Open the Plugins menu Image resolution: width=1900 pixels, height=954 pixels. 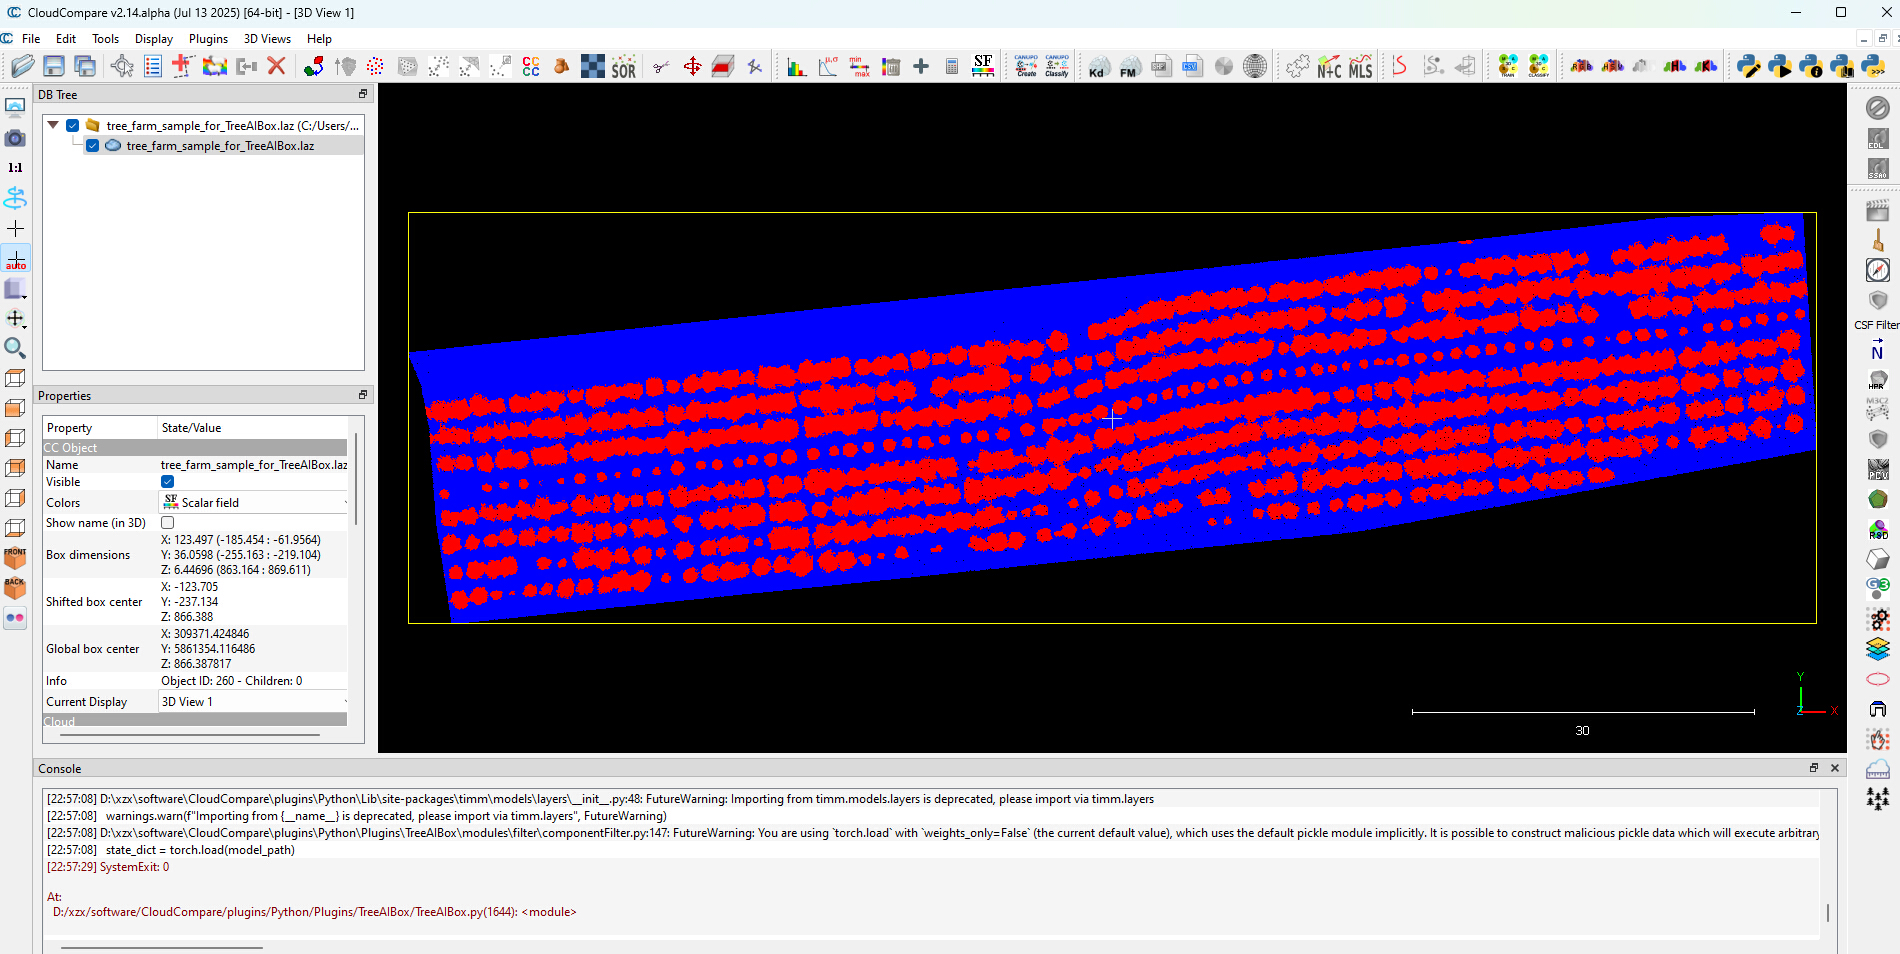coord(208,39)
